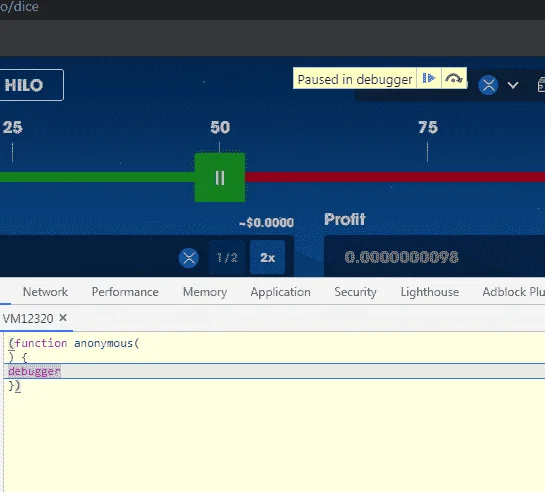Image resolution: width=545 pixels, height=492 pixels.
Task: Click the 'Paused in debugger' label
Action: (x=355, y=79)
